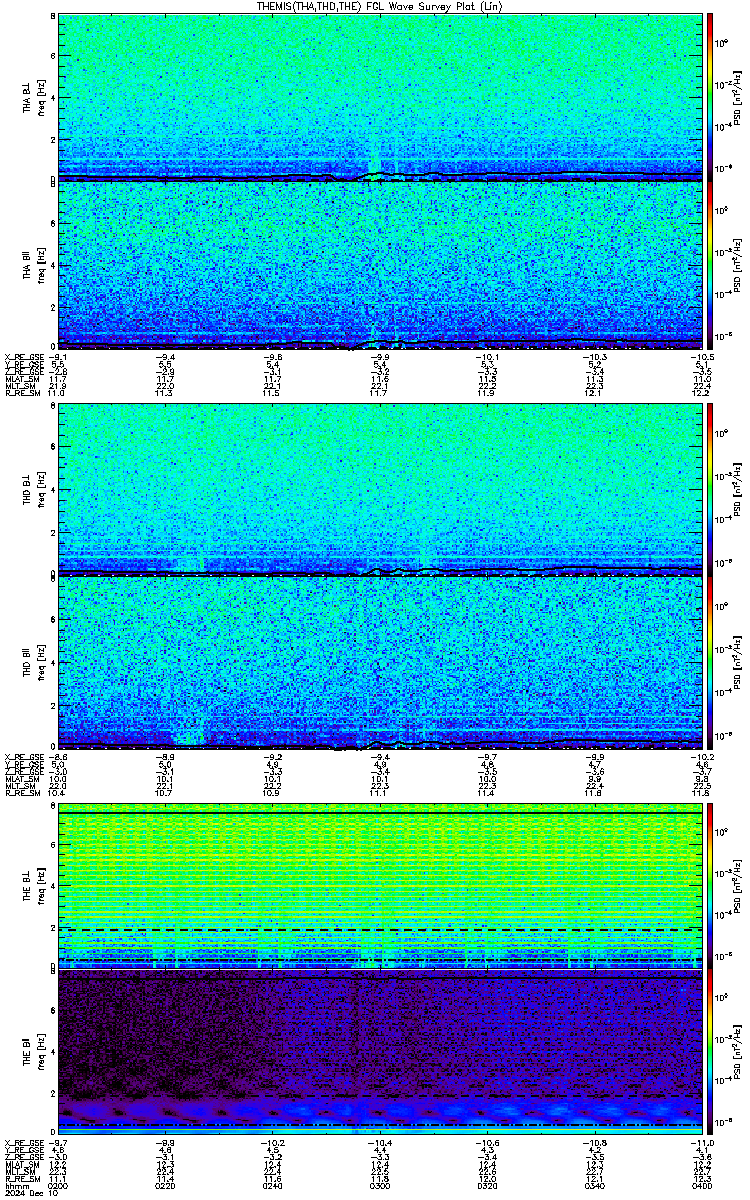Click the -9.1 X_RE_GSE value under THA
Image resolution: width=750 pixels, height=1200 pixels.
tap(58, 357)
